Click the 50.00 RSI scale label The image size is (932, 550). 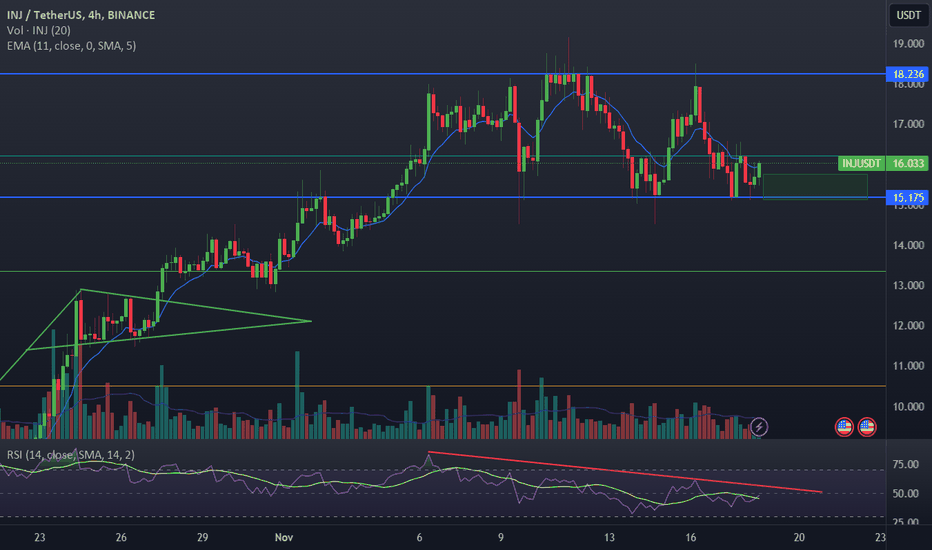[906, 494]
